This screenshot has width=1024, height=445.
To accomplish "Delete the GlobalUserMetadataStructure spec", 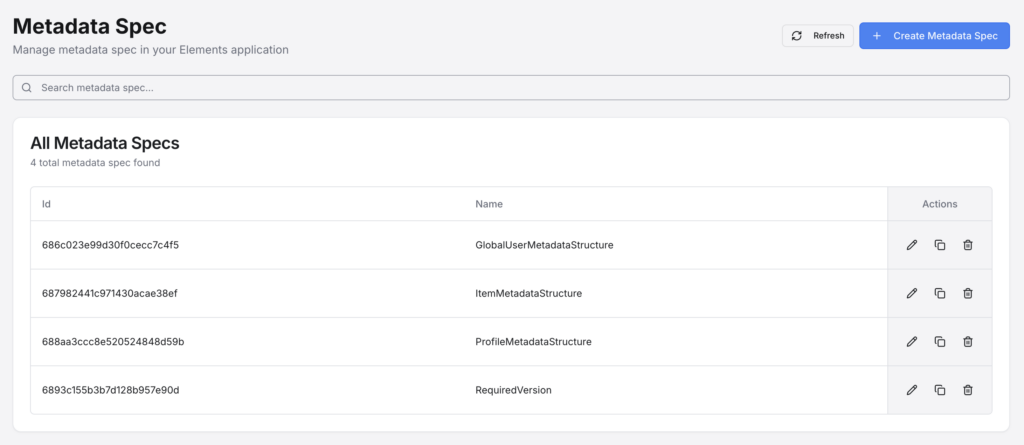I will 967,245.
